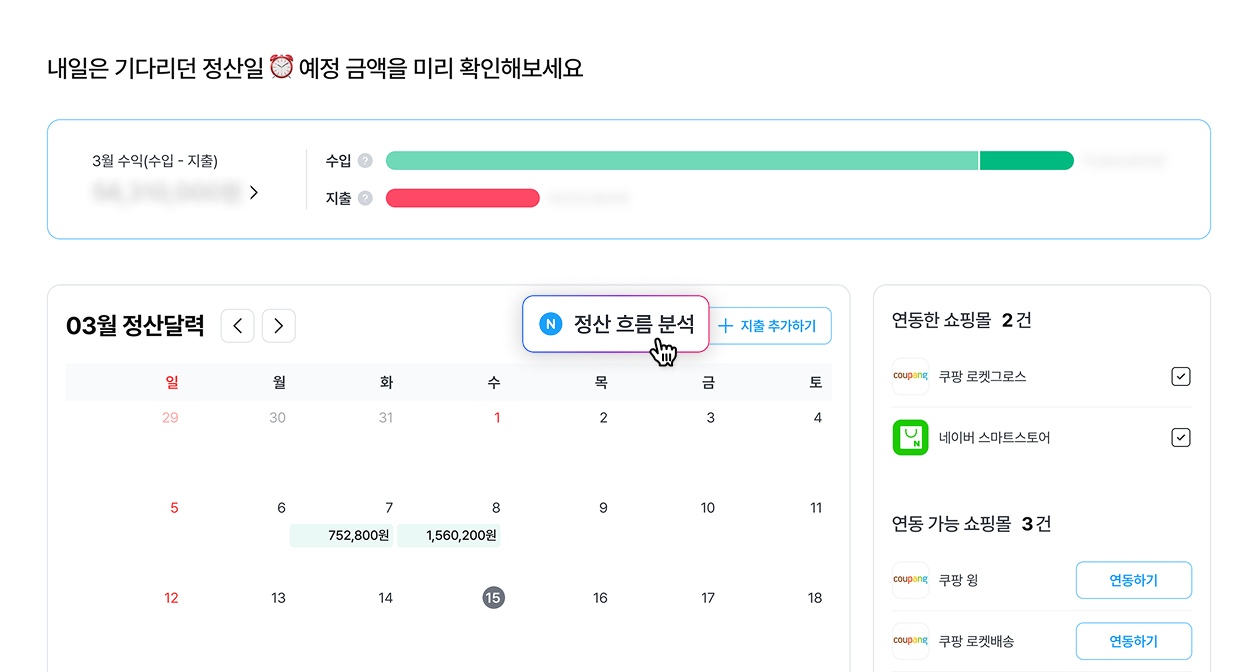Go to previous month in calendar
This screenshot has height=672, width=1258.
pos(237,326)
